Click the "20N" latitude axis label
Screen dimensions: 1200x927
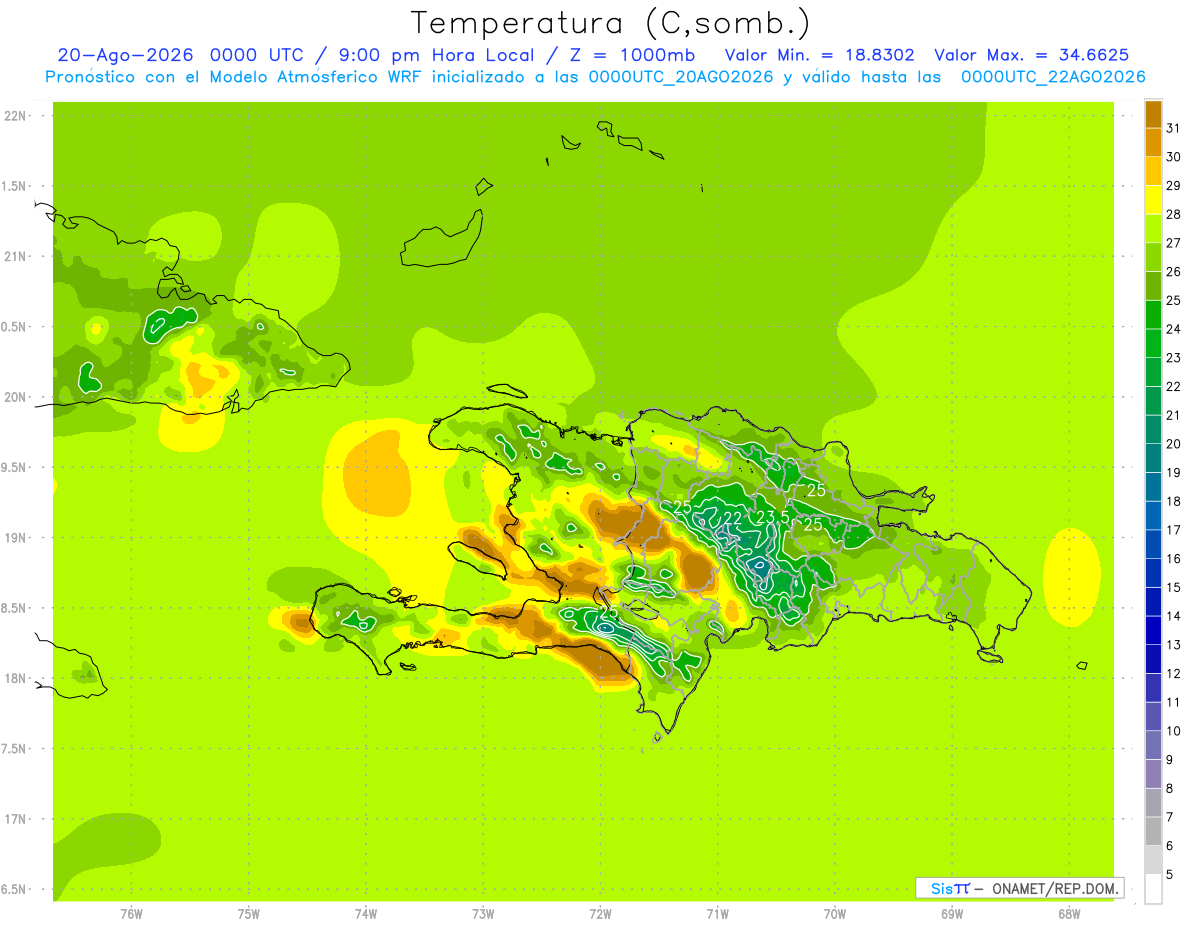[16, 397]
